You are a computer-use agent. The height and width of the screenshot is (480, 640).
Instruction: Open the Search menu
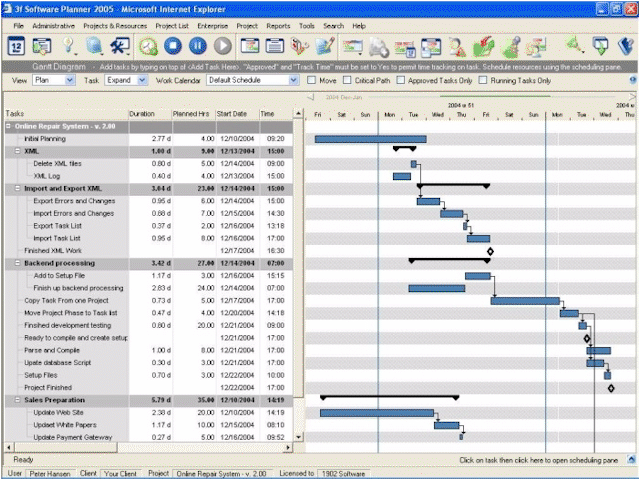click(333, 26)
